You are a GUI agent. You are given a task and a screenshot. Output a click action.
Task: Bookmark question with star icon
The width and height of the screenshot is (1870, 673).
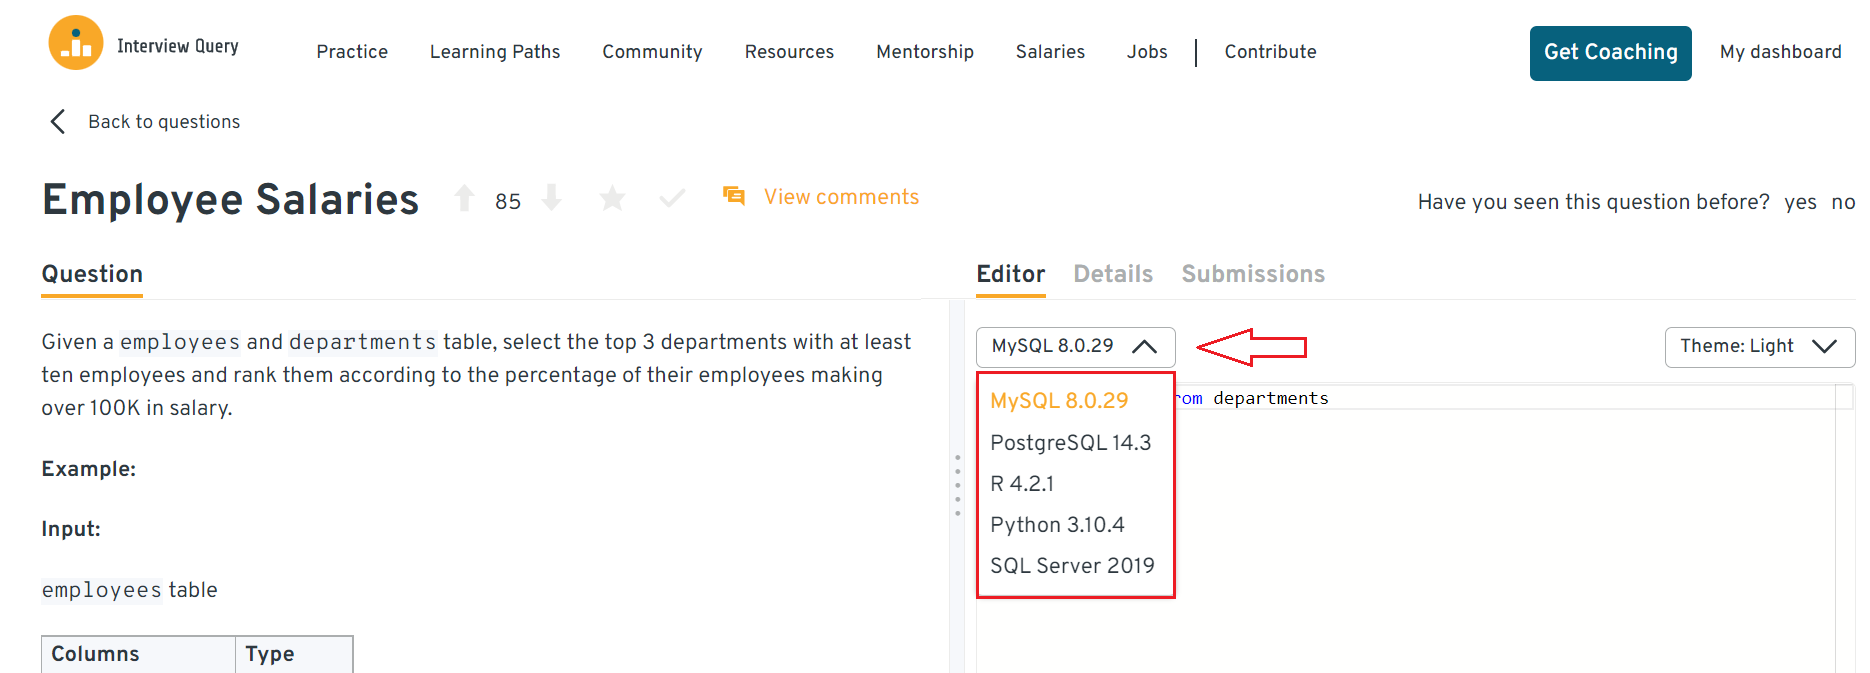click(613, 198)
